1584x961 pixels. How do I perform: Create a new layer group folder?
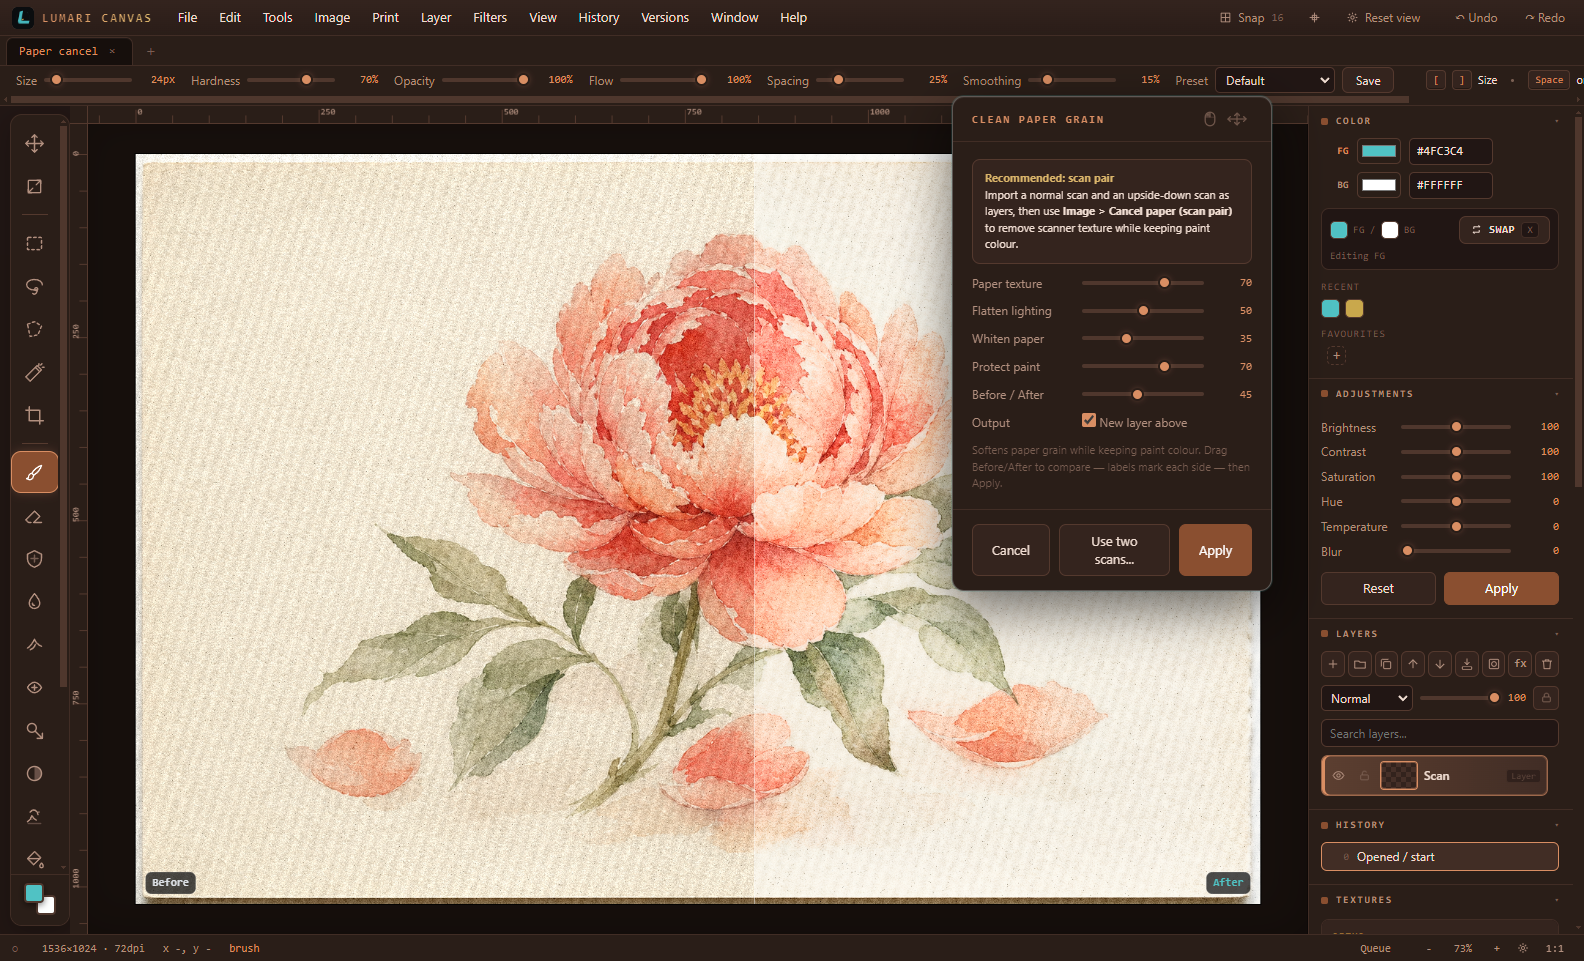[x=1360, y=664]
